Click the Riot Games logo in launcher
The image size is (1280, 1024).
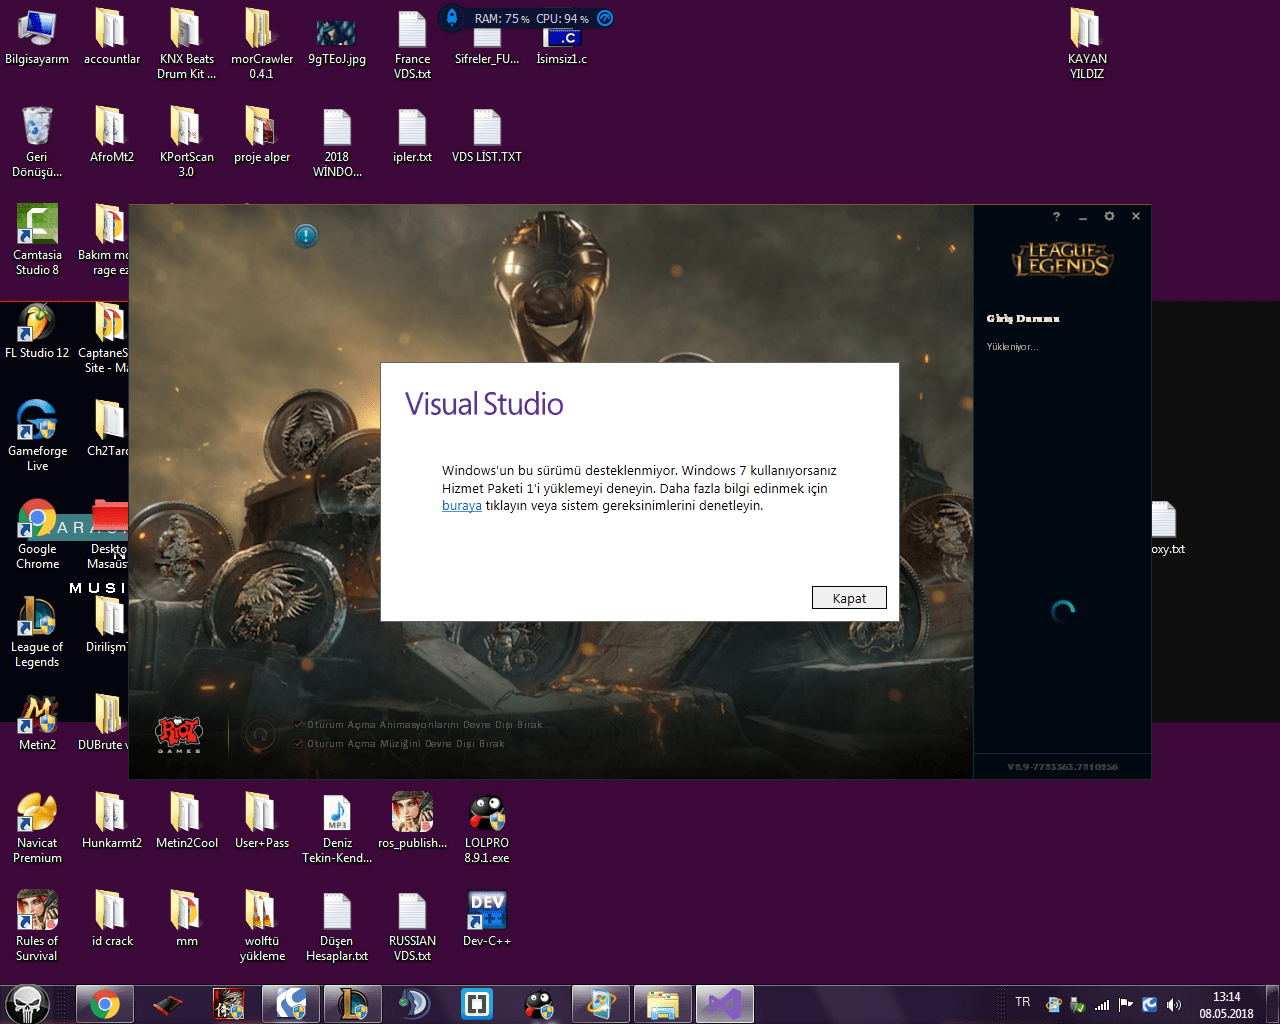(179, 735)
